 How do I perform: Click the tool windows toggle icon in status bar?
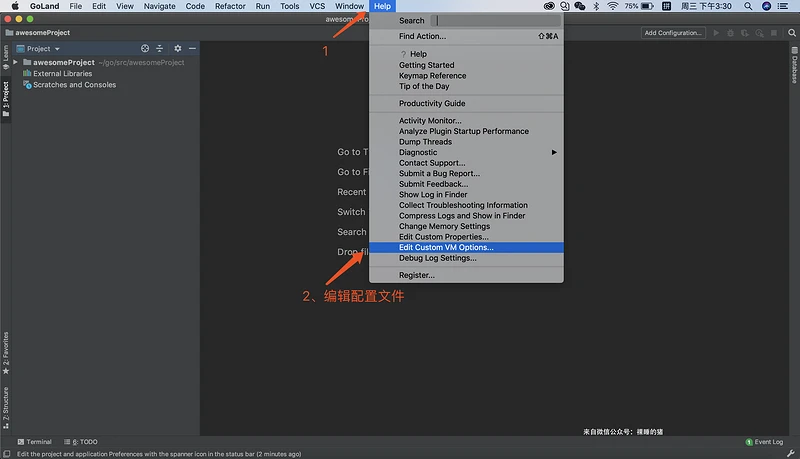[7, 454]
